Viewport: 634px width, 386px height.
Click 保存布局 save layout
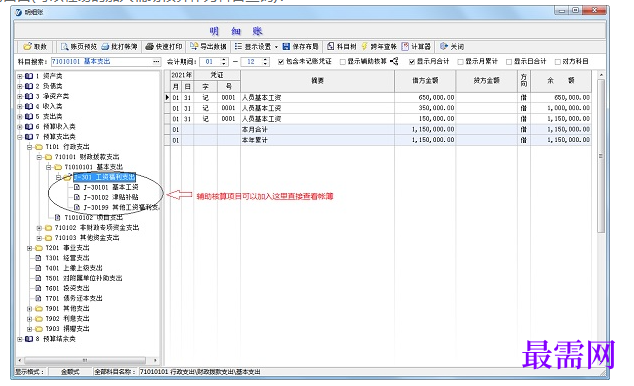click(x=300, y=47)
